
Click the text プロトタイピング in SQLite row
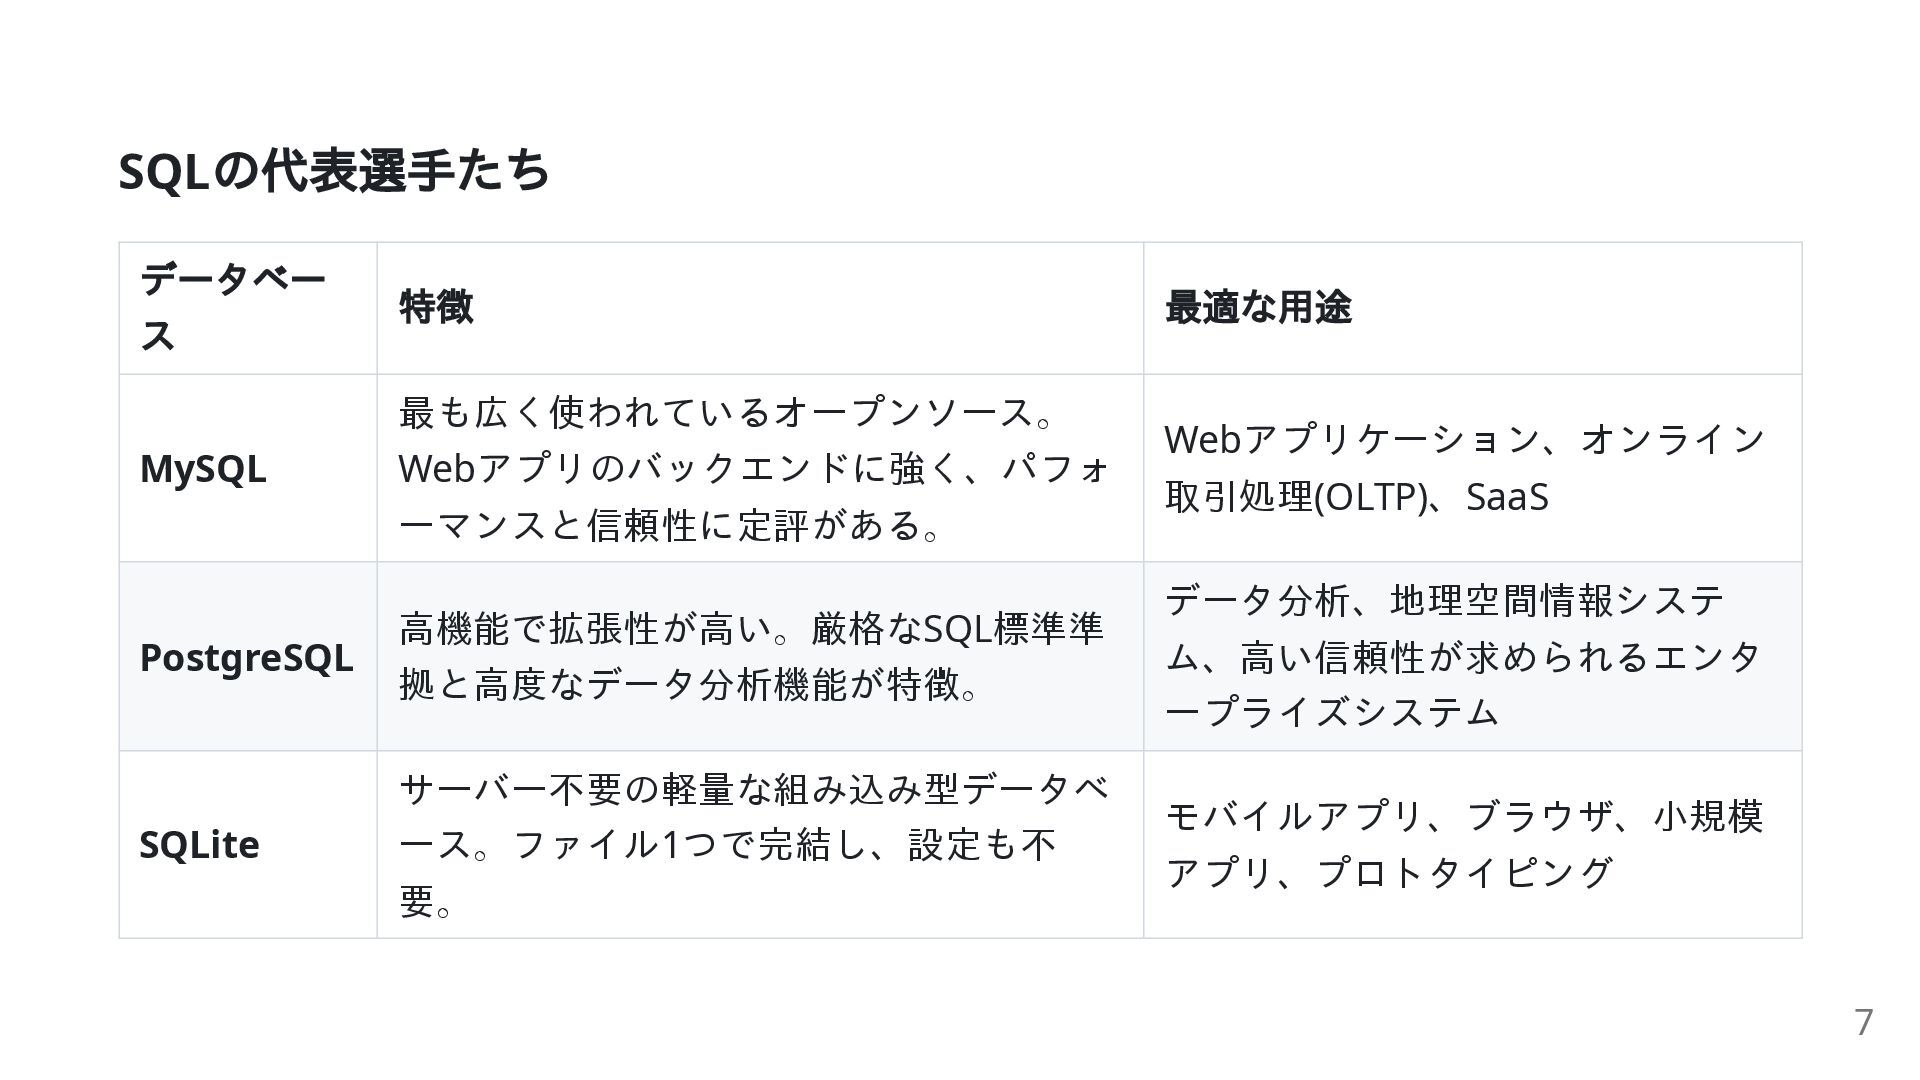[x=1466, y=873]
